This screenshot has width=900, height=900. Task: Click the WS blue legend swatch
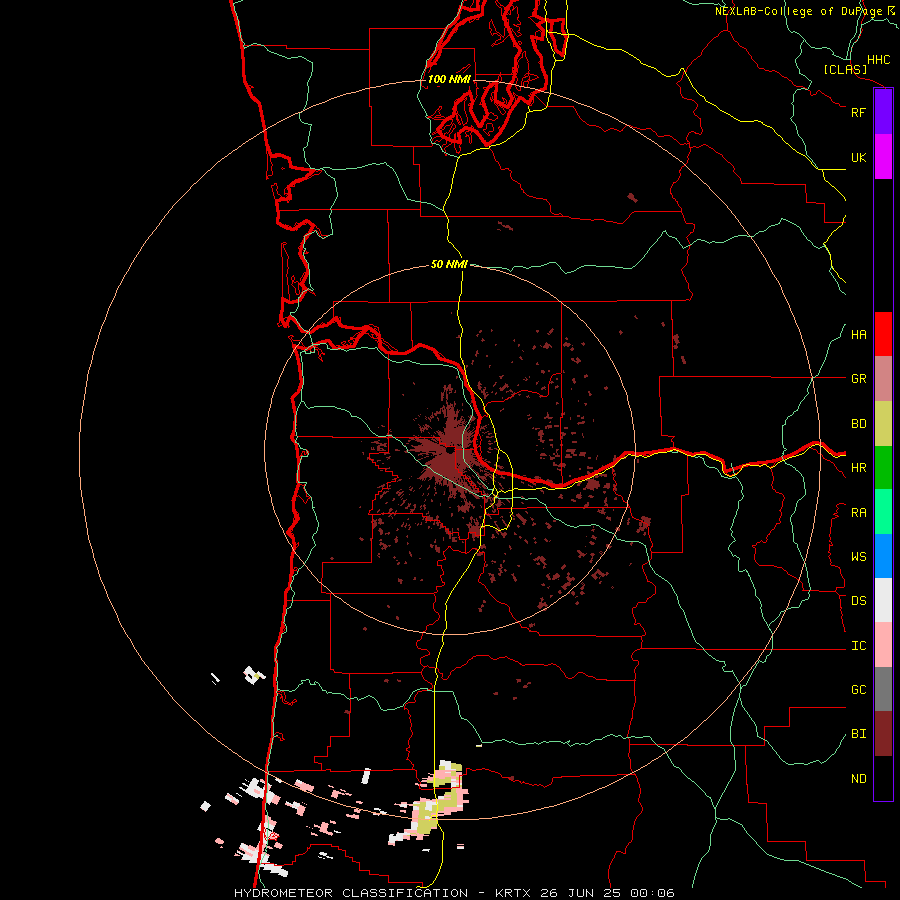[883, 556]
